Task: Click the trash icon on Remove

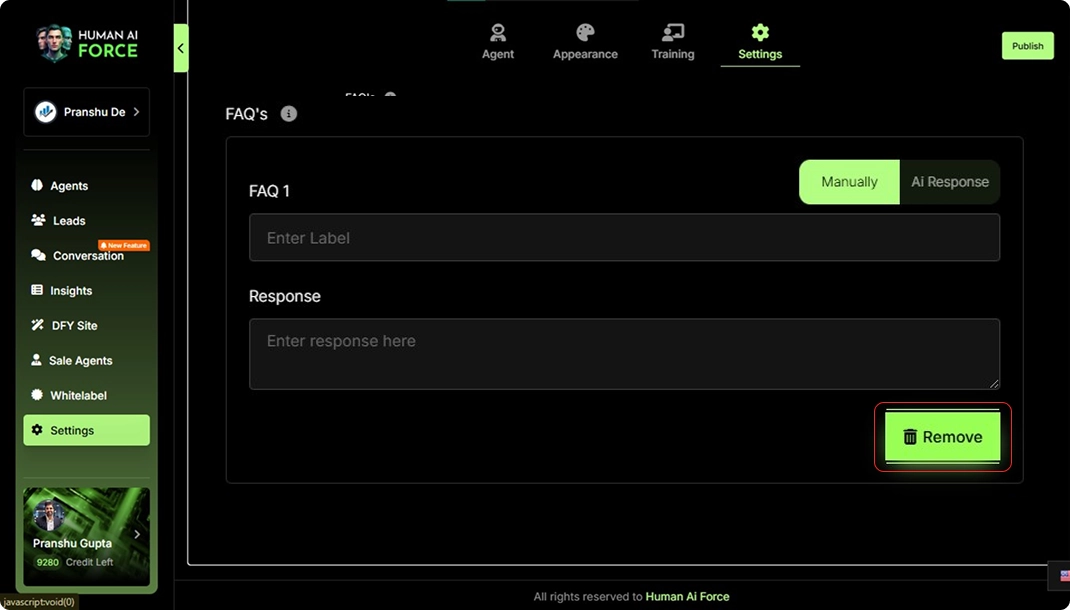Action: click(910, 437)
